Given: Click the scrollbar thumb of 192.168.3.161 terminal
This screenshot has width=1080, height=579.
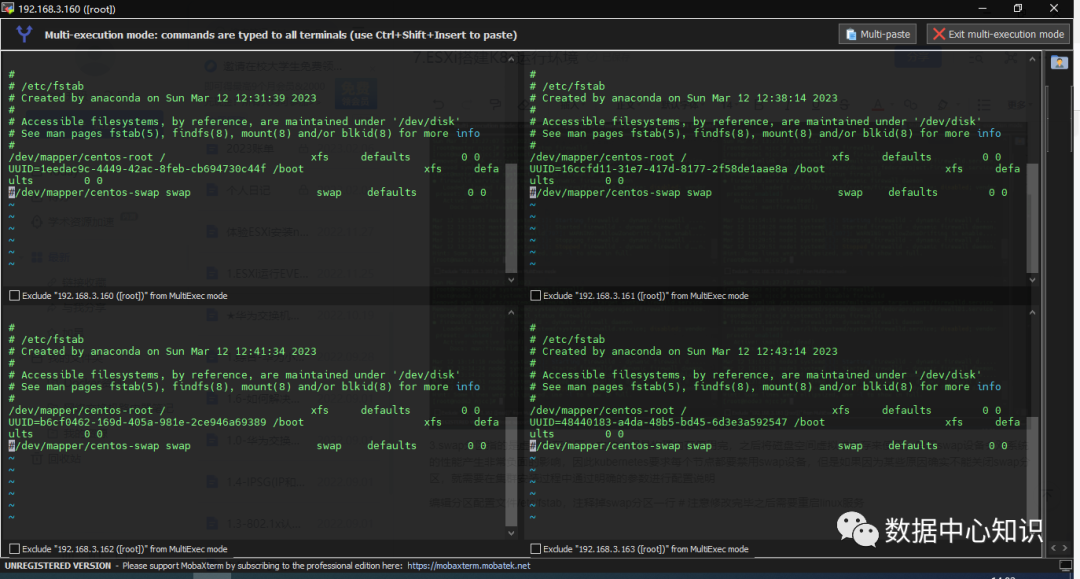Looking at the screenshot, I should (x=1032, y=218).
